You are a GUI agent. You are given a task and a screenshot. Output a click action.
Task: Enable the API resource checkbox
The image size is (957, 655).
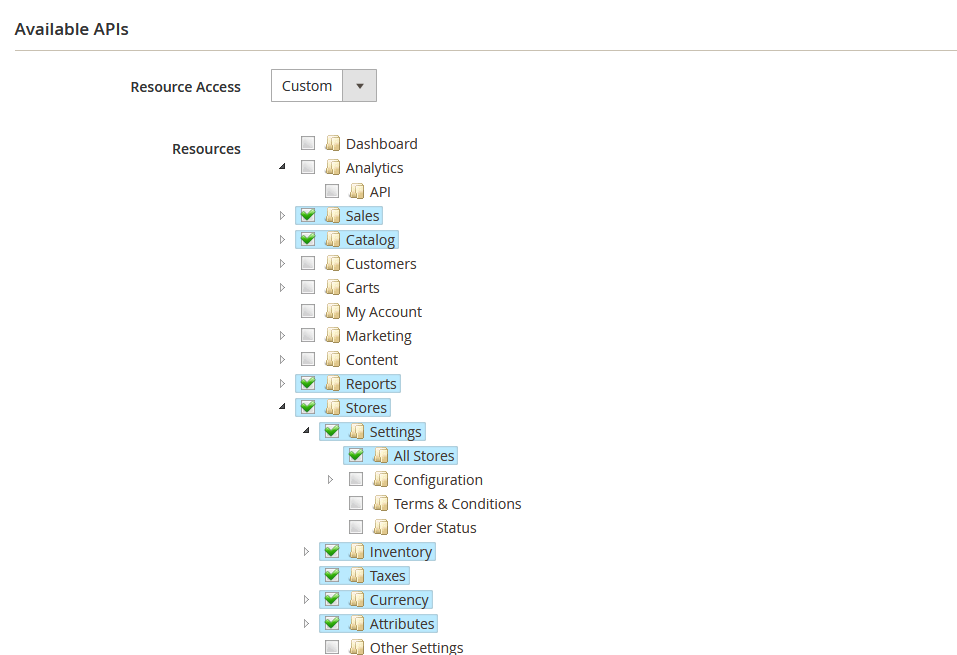point(332,191)
